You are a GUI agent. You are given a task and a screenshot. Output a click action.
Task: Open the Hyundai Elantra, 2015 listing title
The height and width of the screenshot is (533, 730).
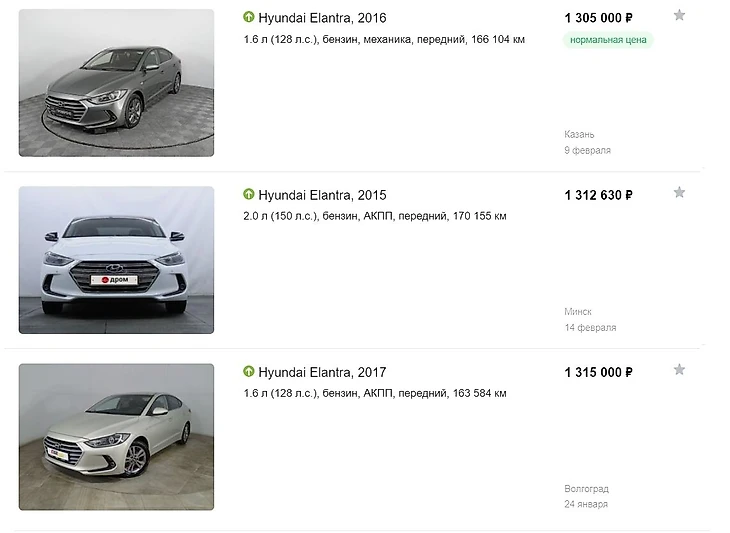(322, 195)
